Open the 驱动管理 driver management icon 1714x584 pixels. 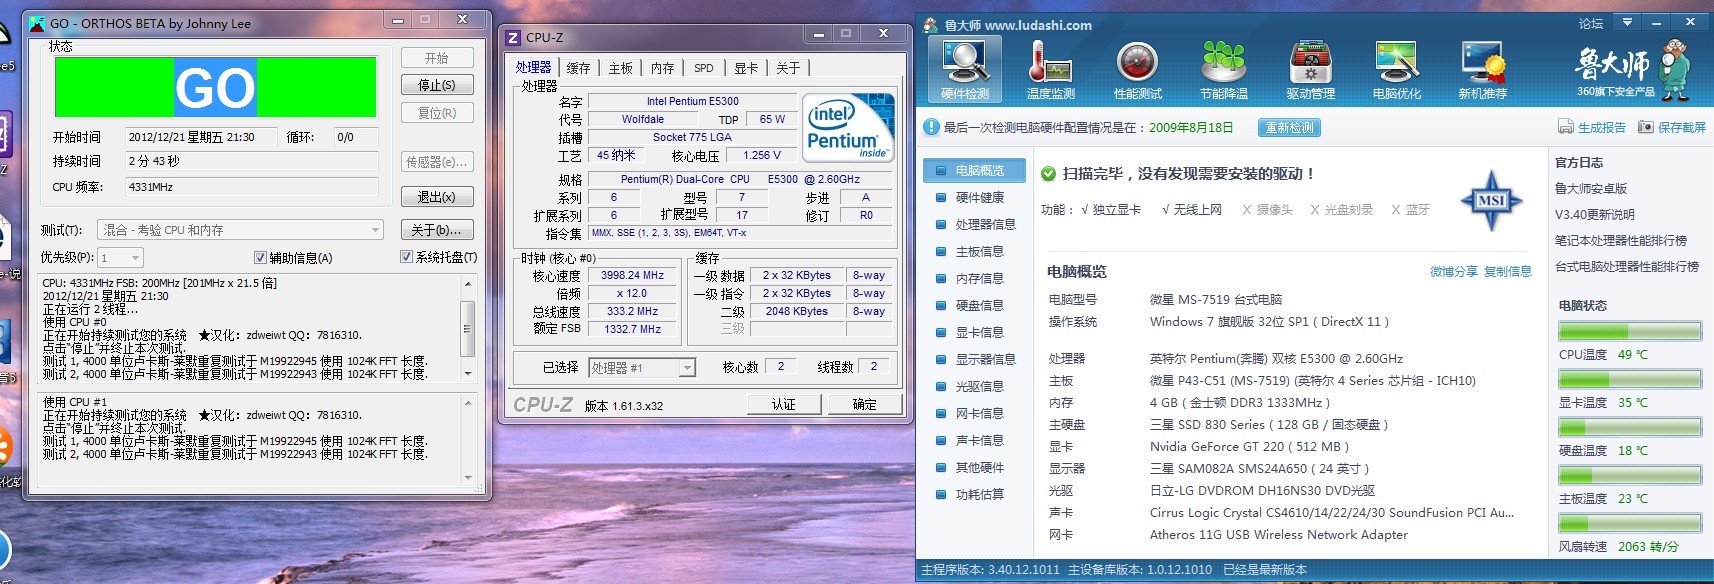click(1311, 69)
